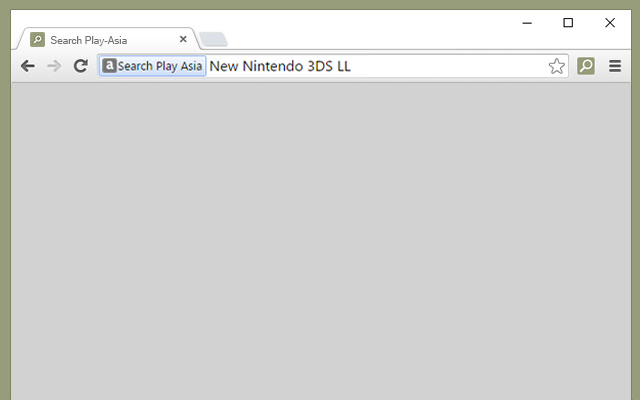The height and width of the screenshot is (400, 640).
Task: Select the Search Play-Asia tab
Action: point(107,40)
